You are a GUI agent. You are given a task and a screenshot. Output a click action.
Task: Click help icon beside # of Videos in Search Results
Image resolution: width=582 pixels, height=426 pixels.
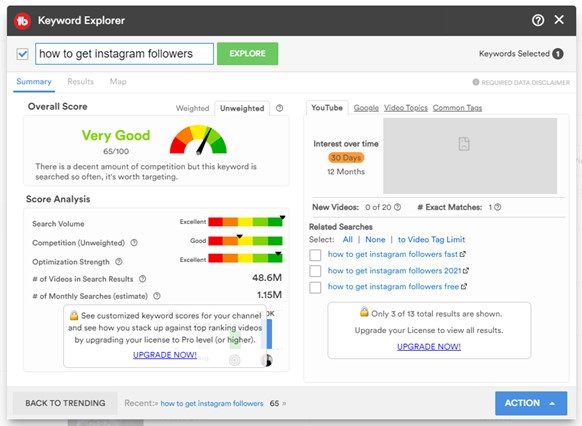[x=143, y=279]
